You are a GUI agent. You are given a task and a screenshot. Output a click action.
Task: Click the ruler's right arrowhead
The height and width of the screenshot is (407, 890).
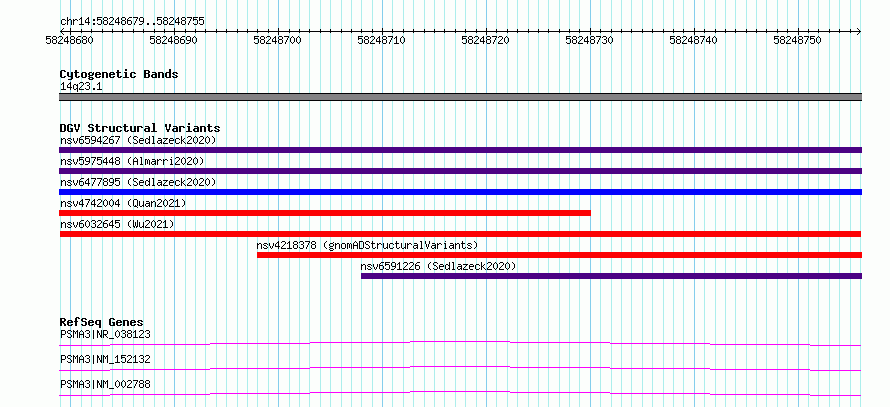[x=859, y=31]
